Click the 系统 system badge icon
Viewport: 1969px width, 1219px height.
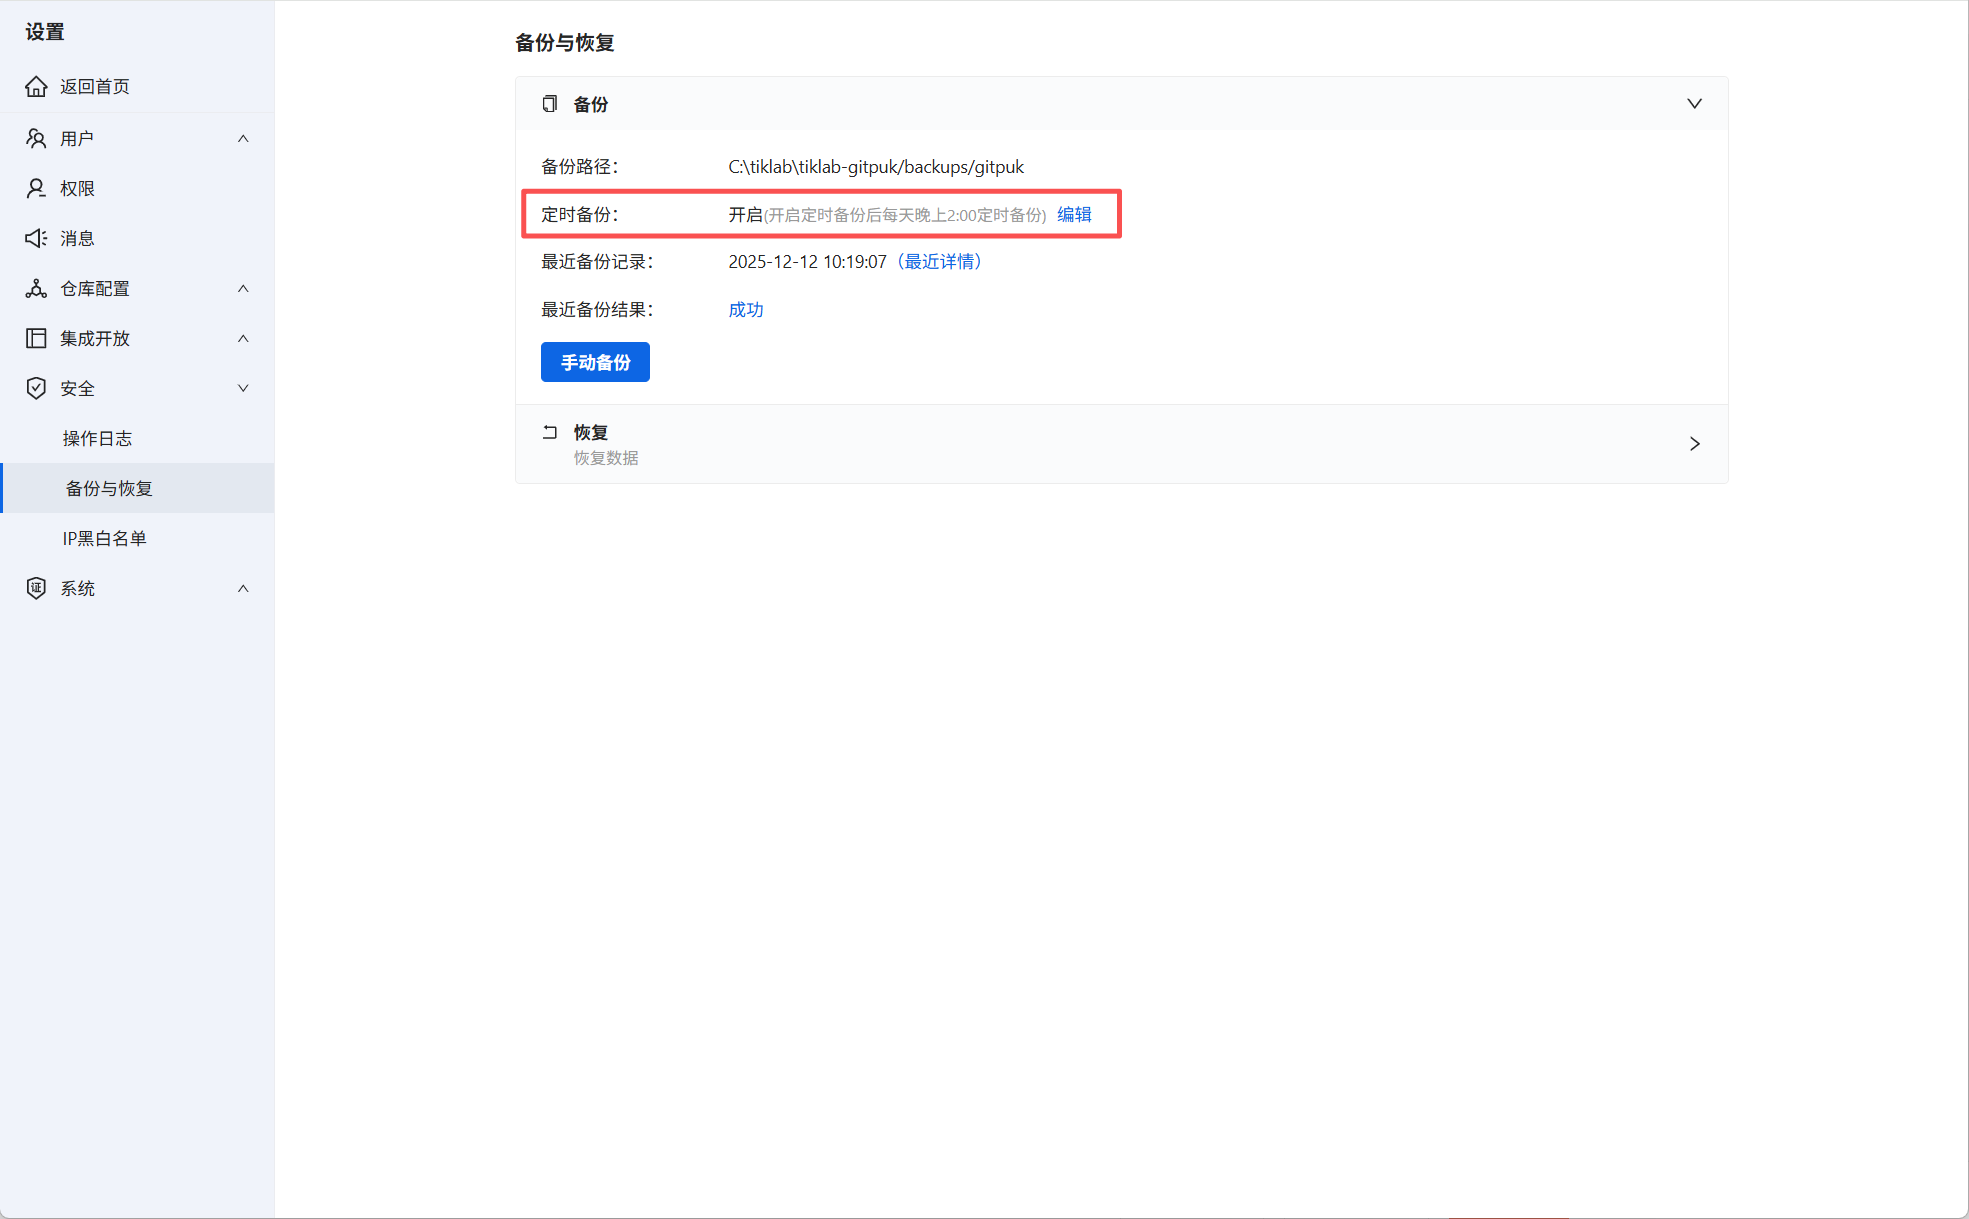point(36,588)
